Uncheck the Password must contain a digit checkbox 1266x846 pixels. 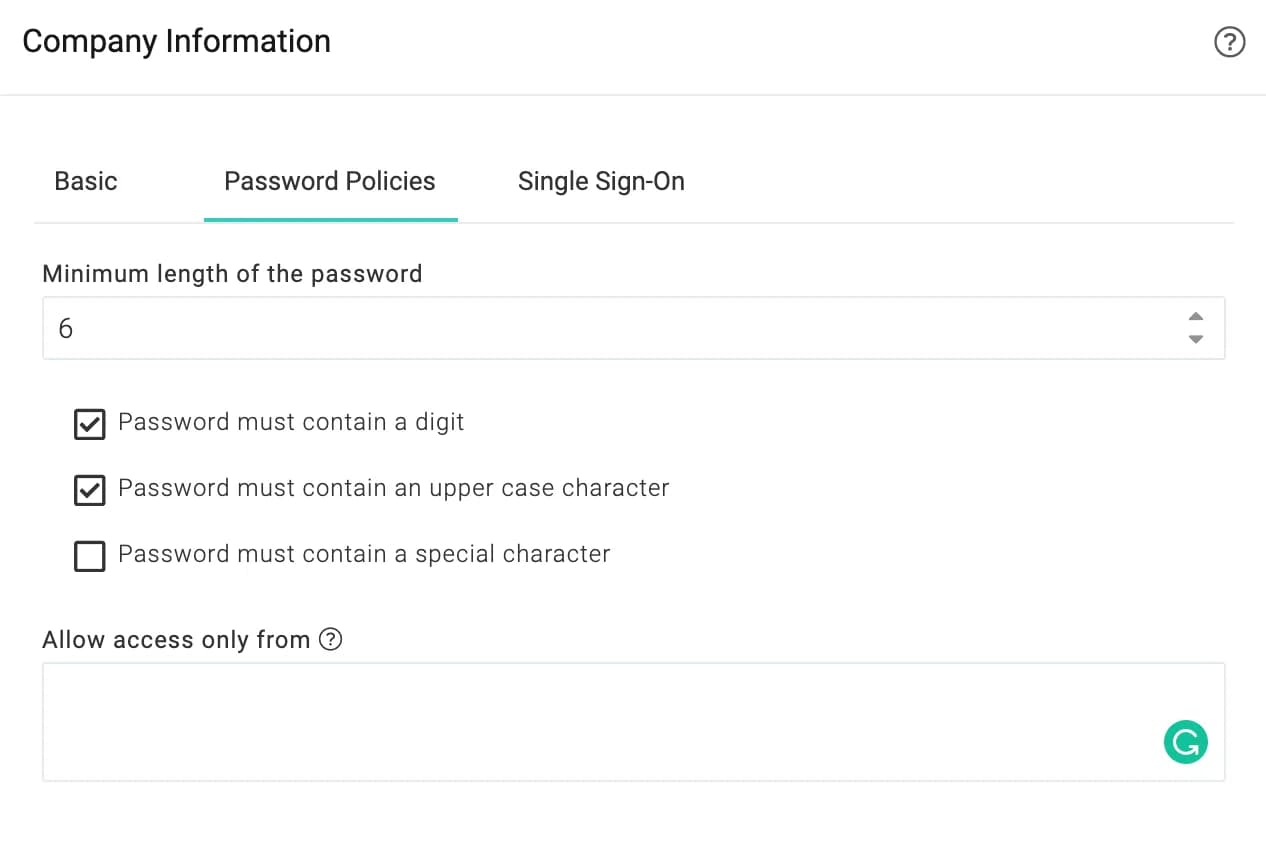point(90,424)
